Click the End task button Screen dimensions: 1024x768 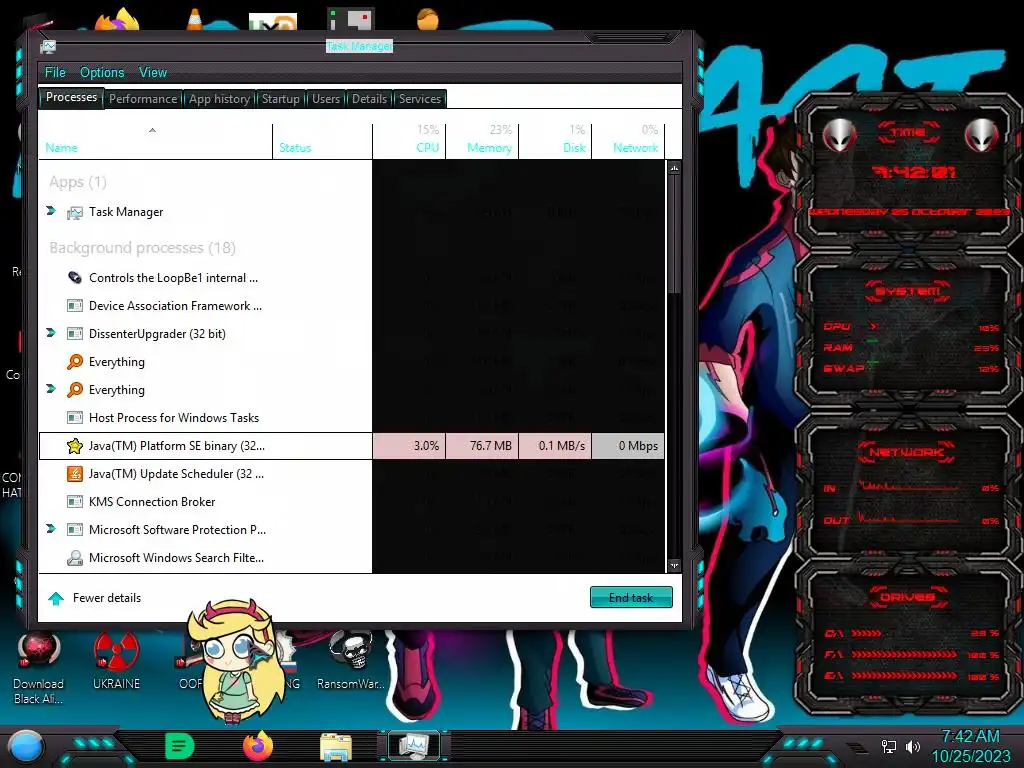point(631,597)
